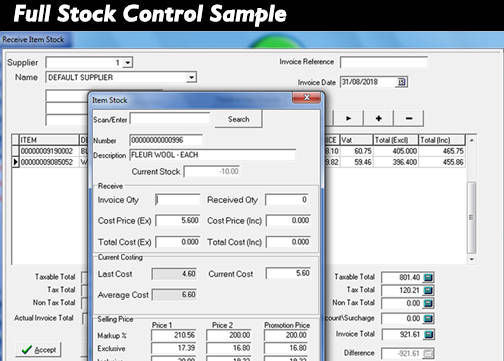This screenshot has height=361, width=504.
Task: Open the DEFAULT SUPPLIER name dropdown
Action: [x=191, y=77]
